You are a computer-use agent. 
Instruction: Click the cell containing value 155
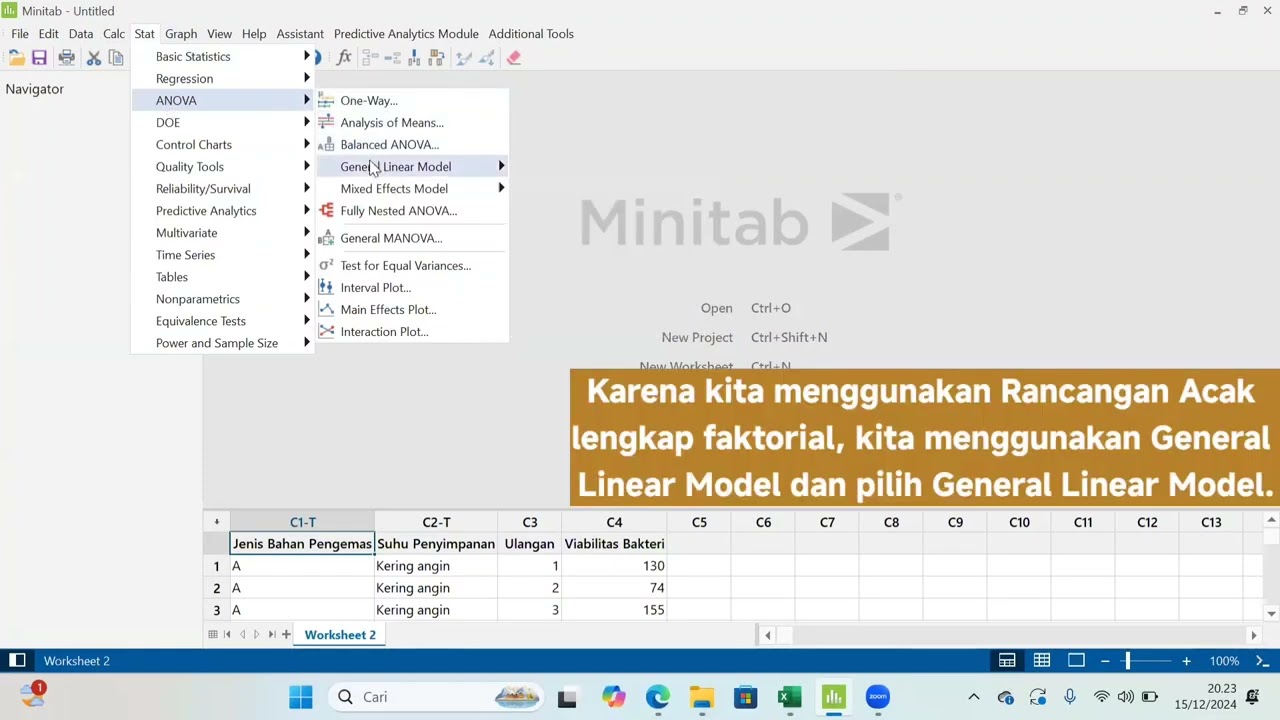pos(614,610)
